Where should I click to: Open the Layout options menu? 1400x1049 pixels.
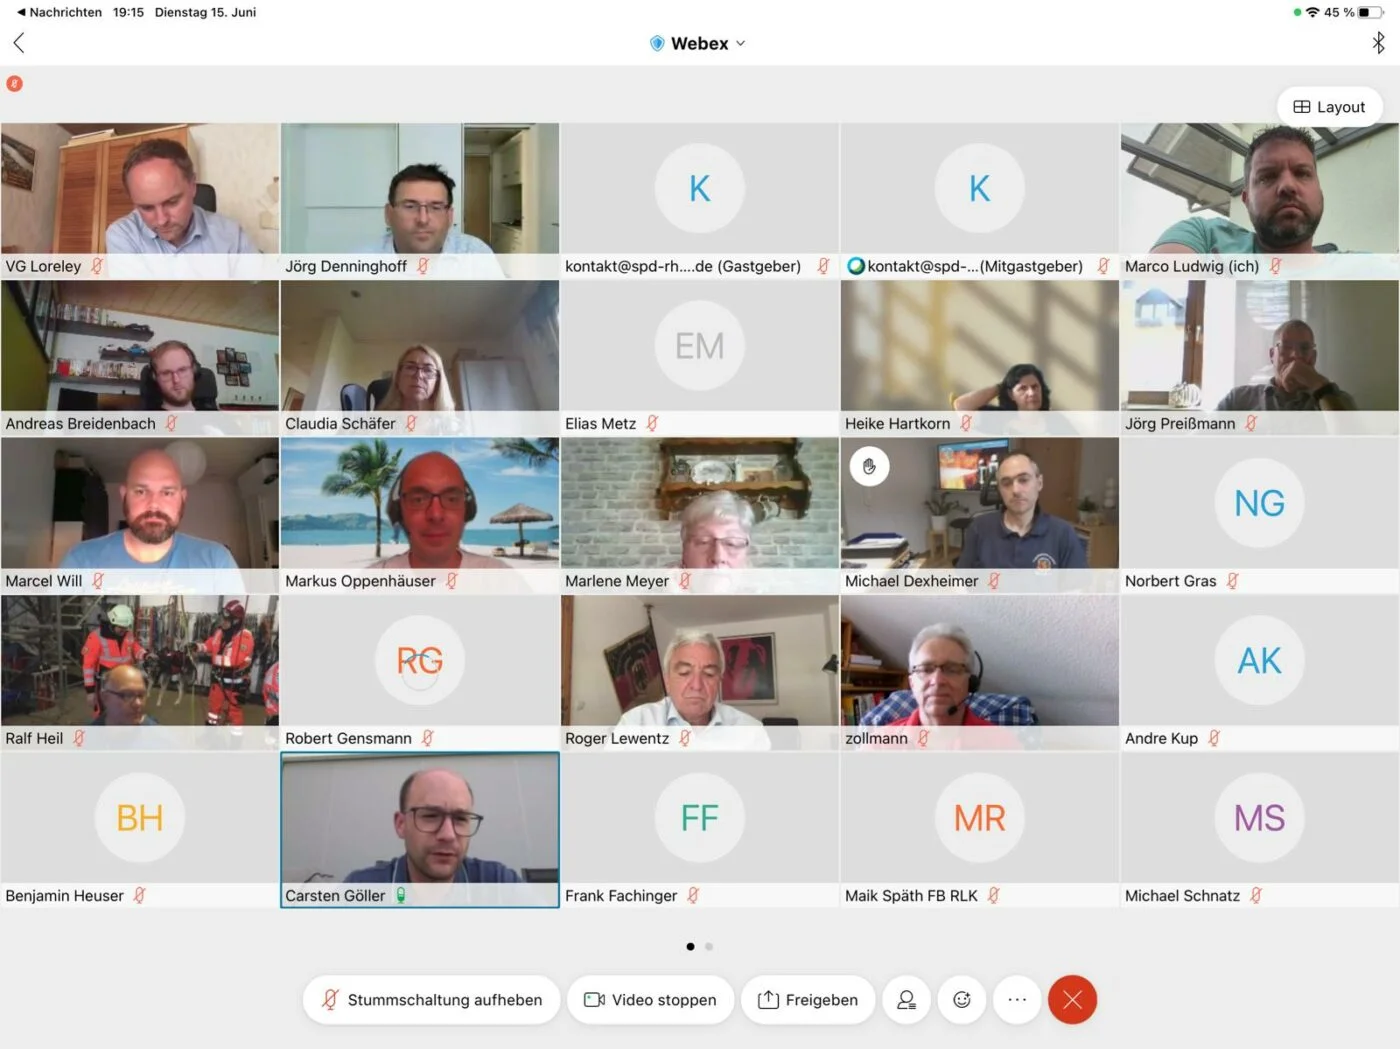[x=1329, y=107]
